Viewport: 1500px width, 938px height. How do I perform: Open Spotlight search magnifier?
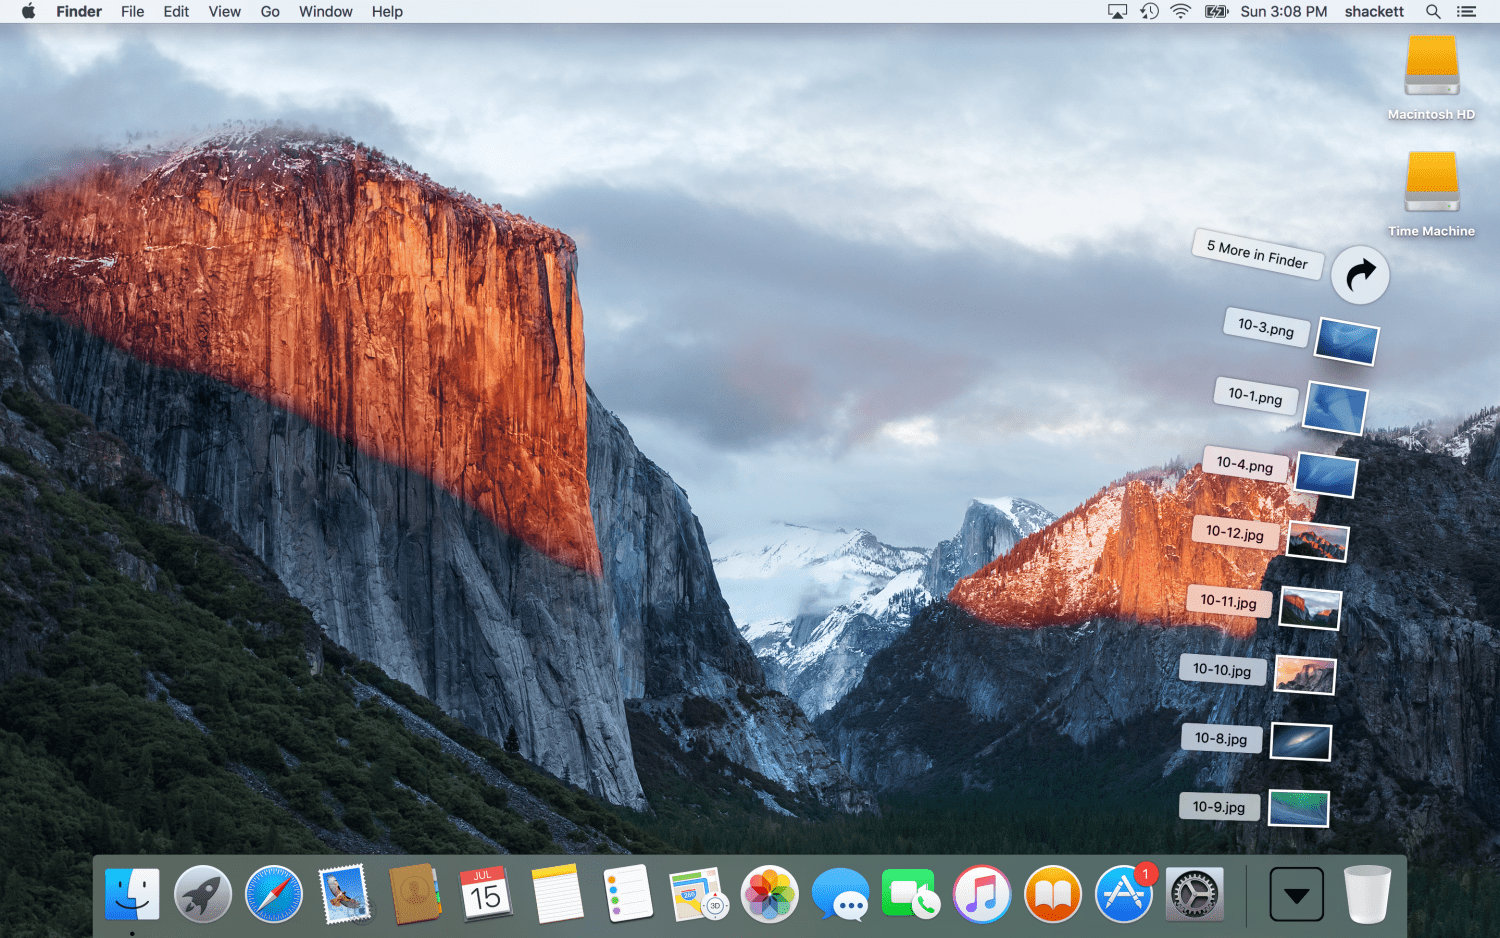click(1433, 12)
